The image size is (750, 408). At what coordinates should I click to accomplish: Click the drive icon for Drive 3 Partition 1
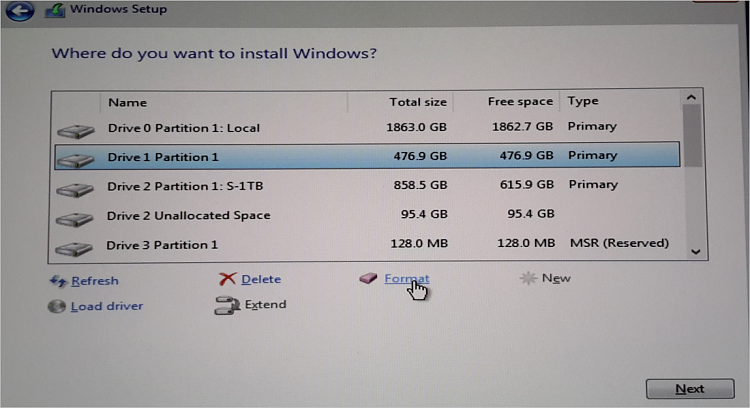click(73, 249)
